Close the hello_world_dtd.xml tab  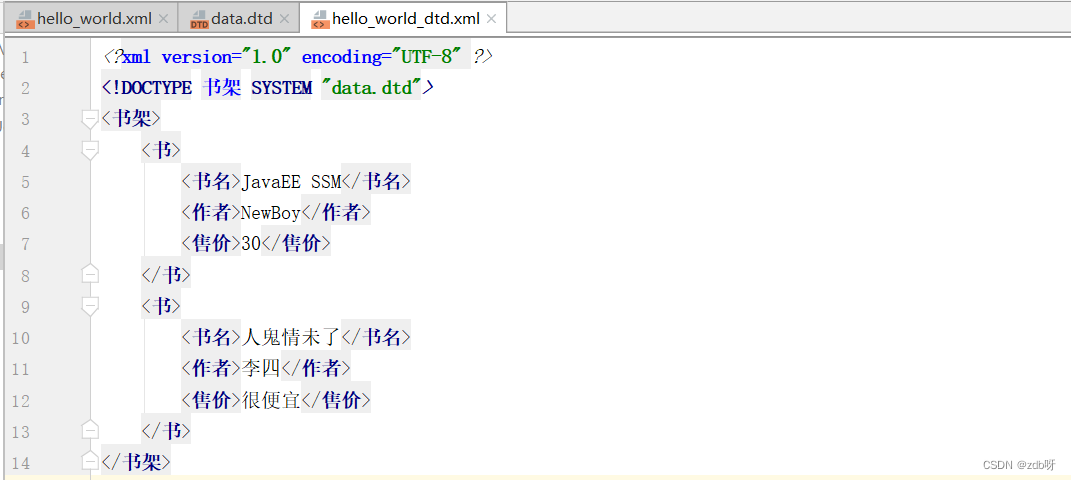click(491, 19)
